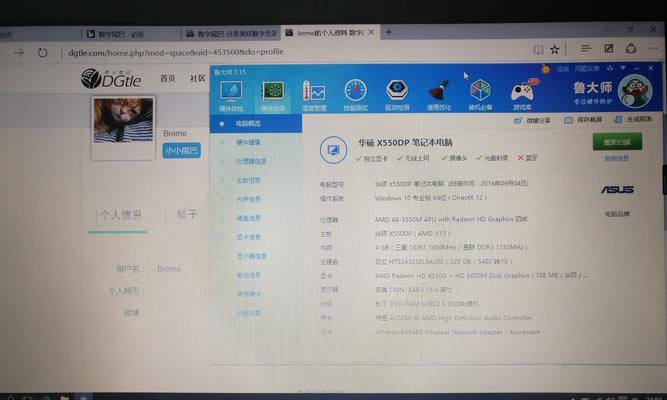This screenshot has width=667, height=400.
Task: Open 游戏库 gamepad icon
Action: (523, 96)
